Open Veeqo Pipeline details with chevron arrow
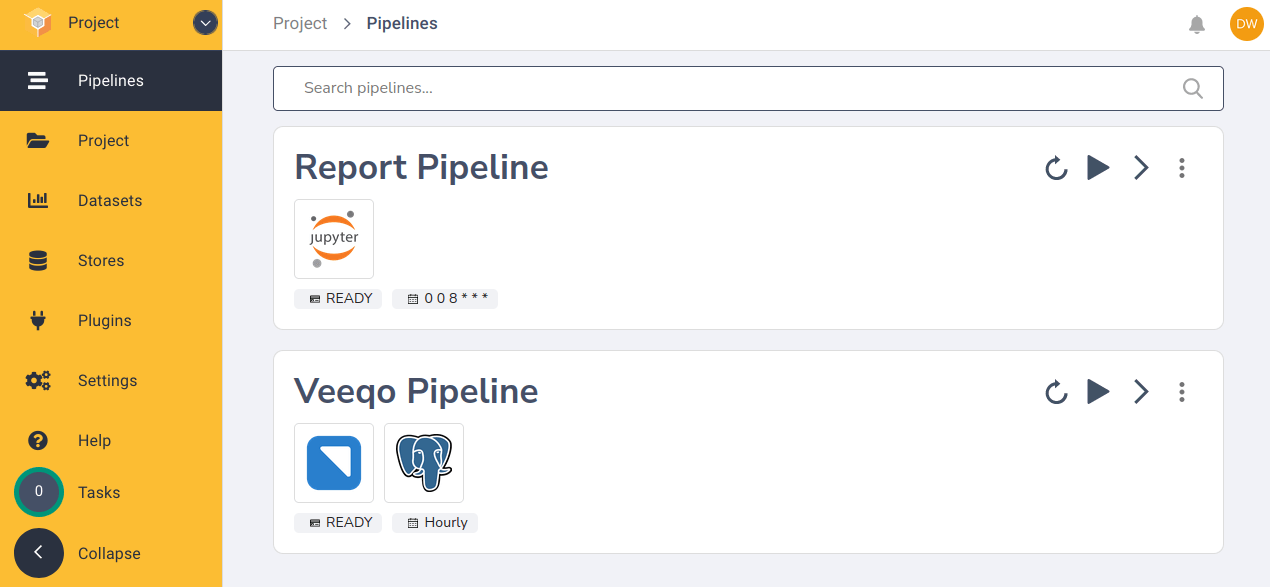The height and width of the screenshot is (587, 1270). coord(1141,392)
